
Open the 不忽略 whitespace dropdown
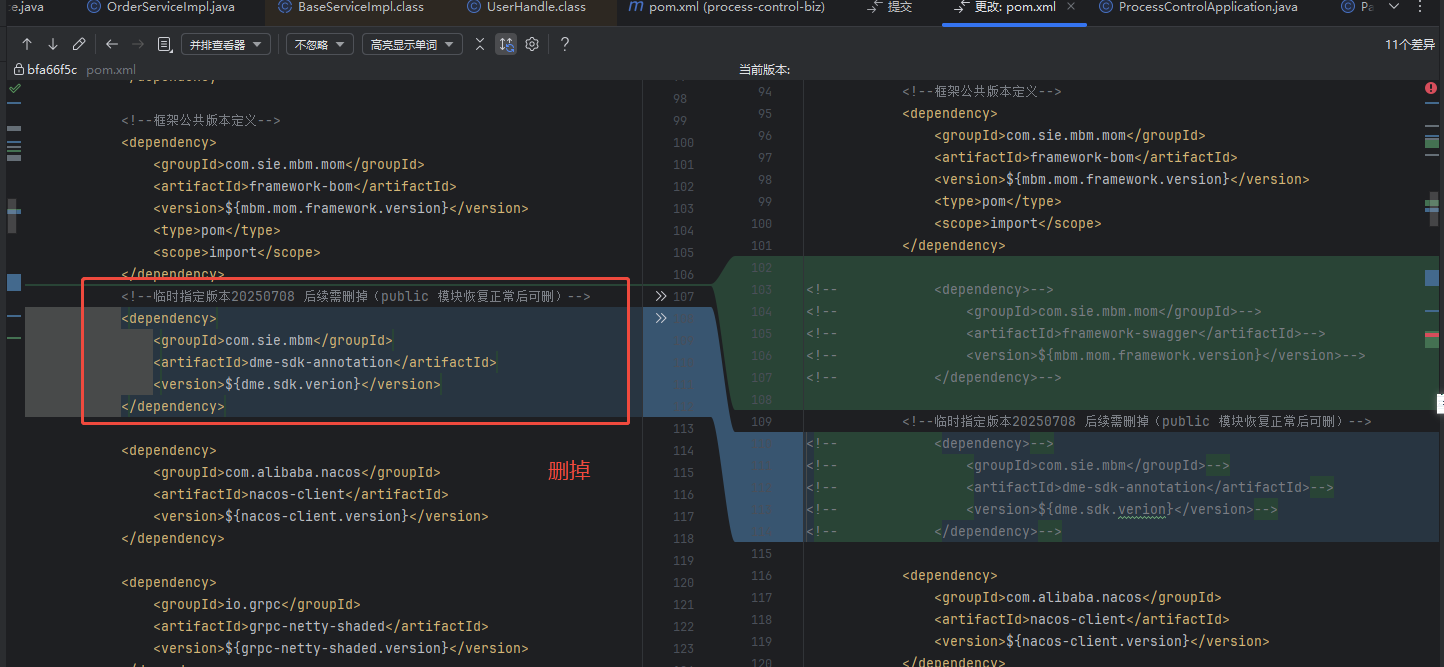pos(319,44)
